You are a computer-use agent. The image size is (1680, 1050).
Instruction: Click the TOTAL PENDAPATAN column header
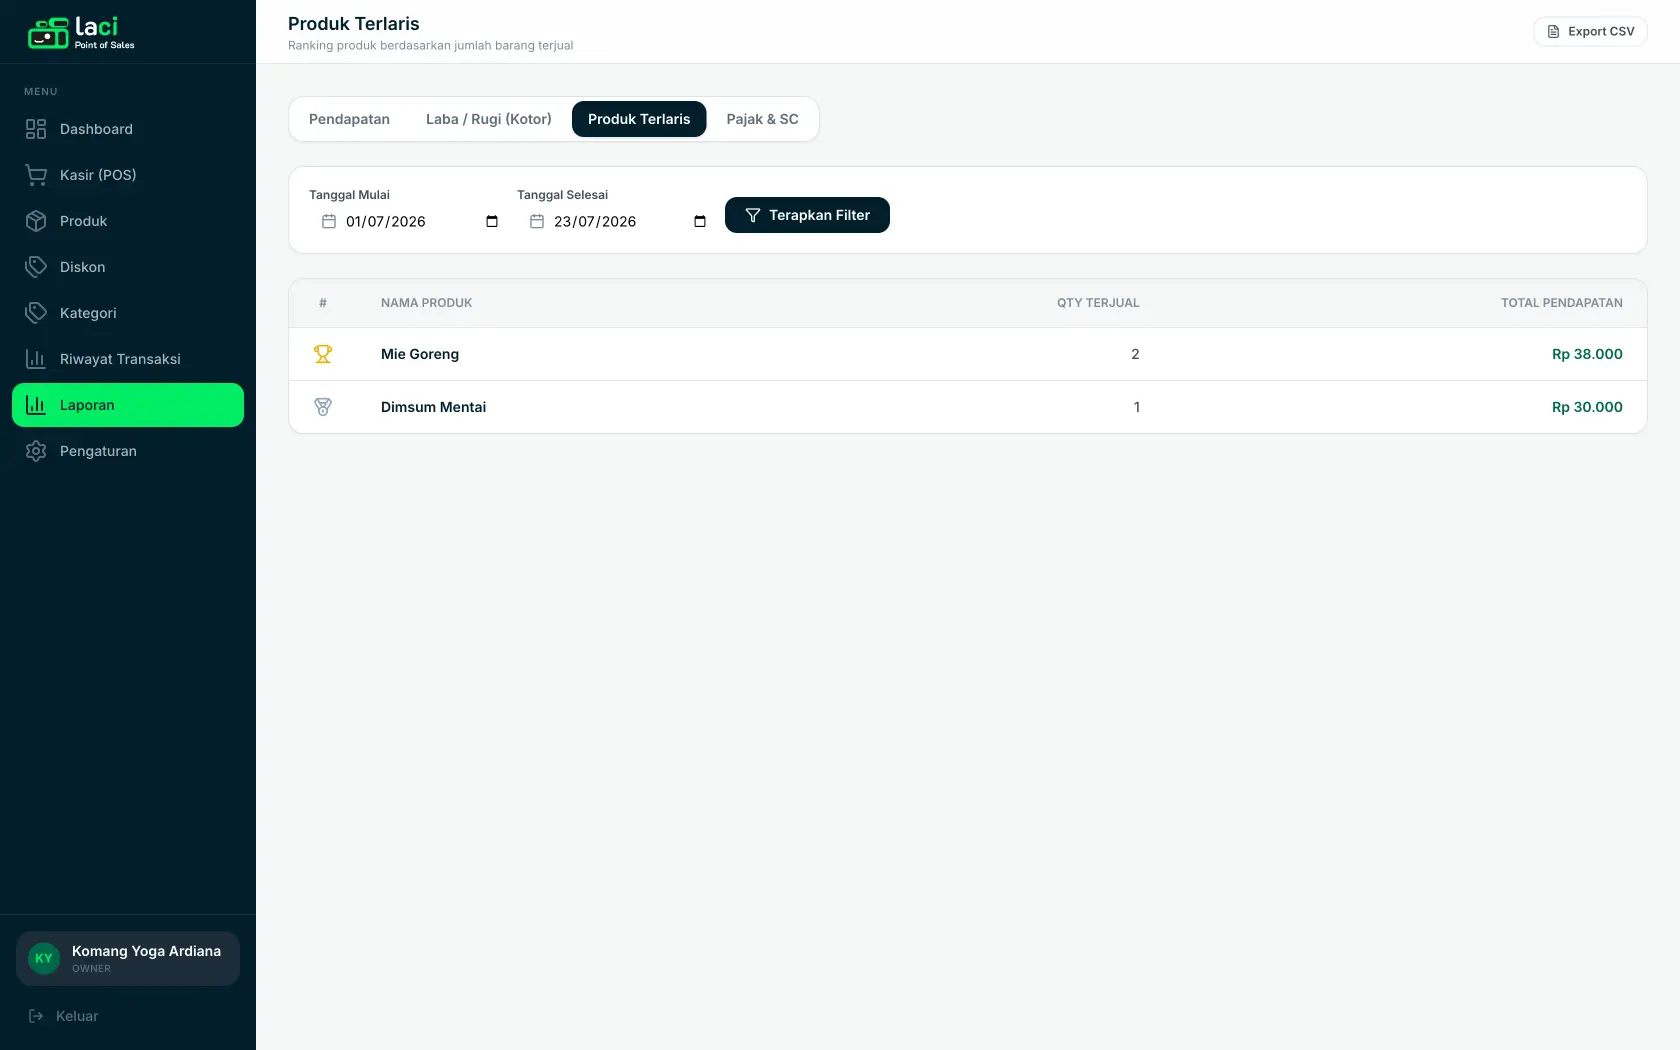coord(1561,303)
